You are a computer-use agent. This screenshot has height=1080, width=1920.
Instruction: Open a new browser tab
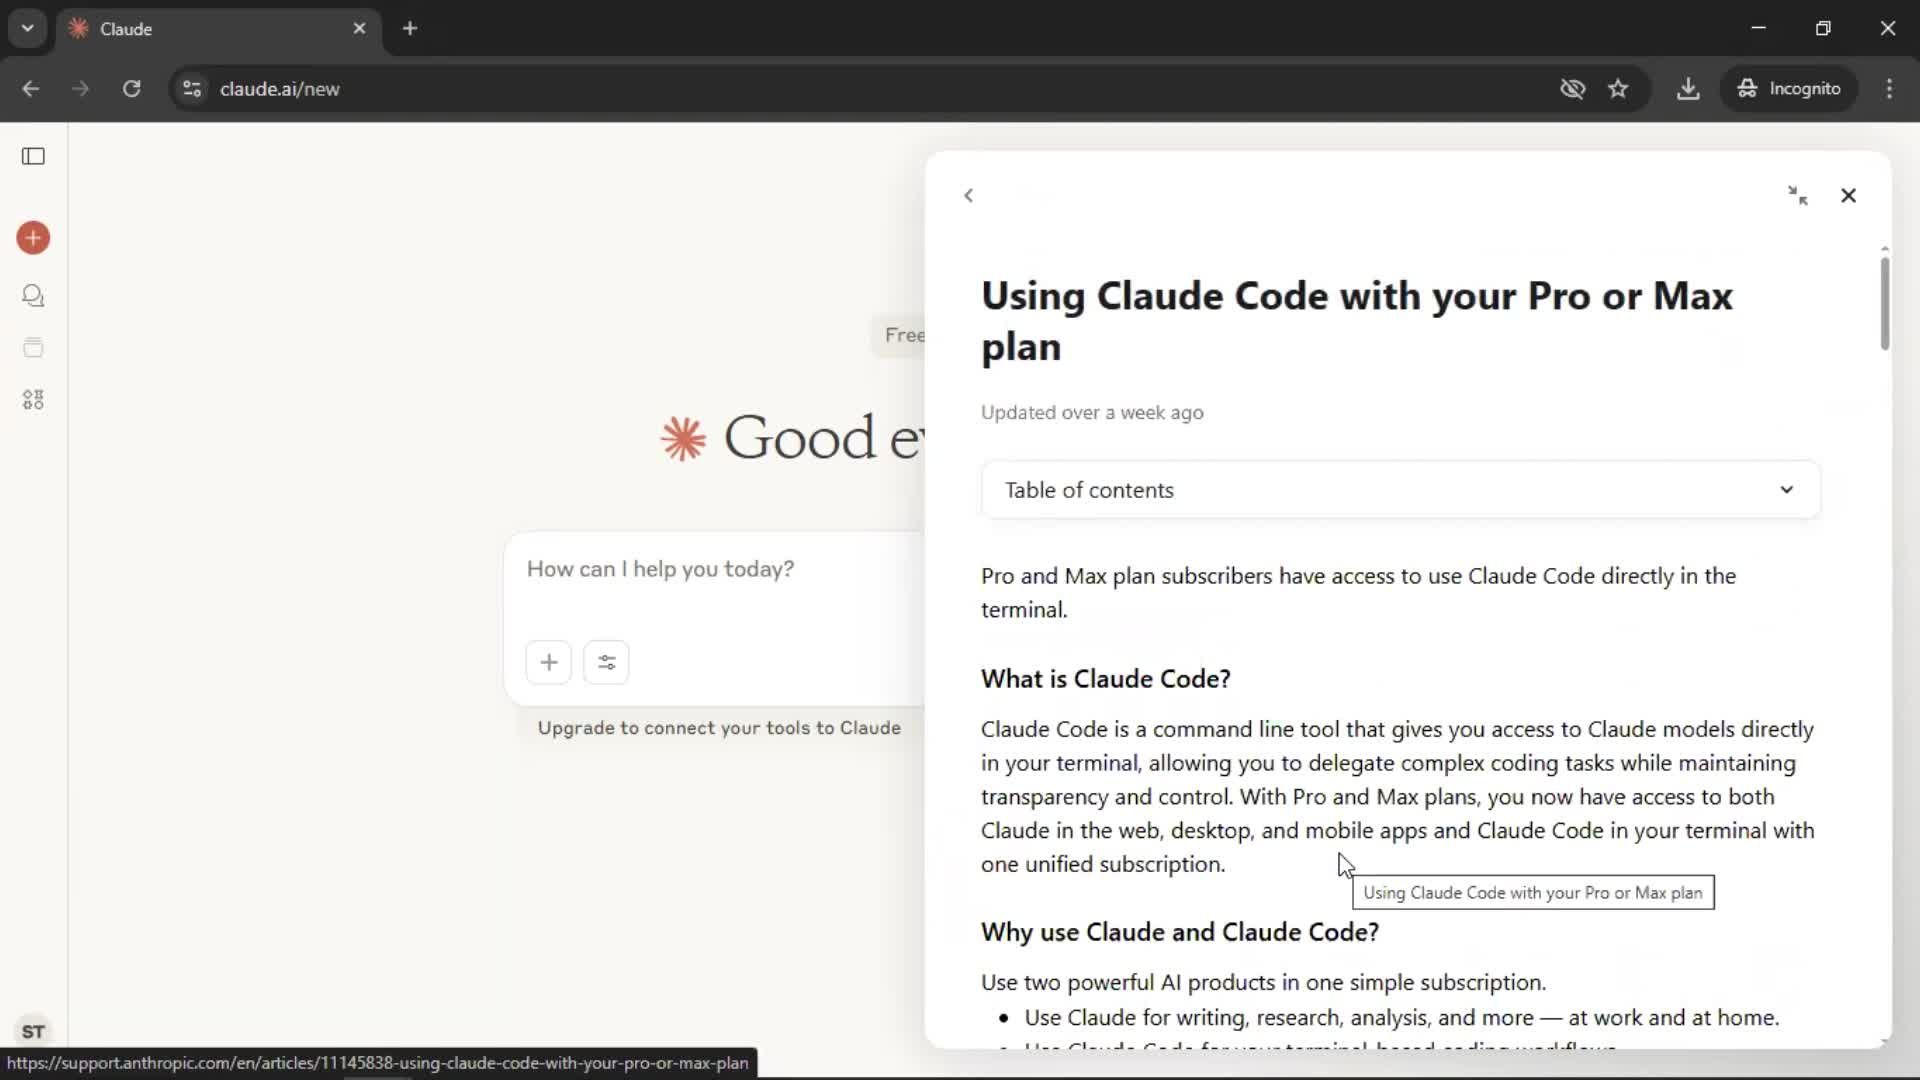point(410,29)
